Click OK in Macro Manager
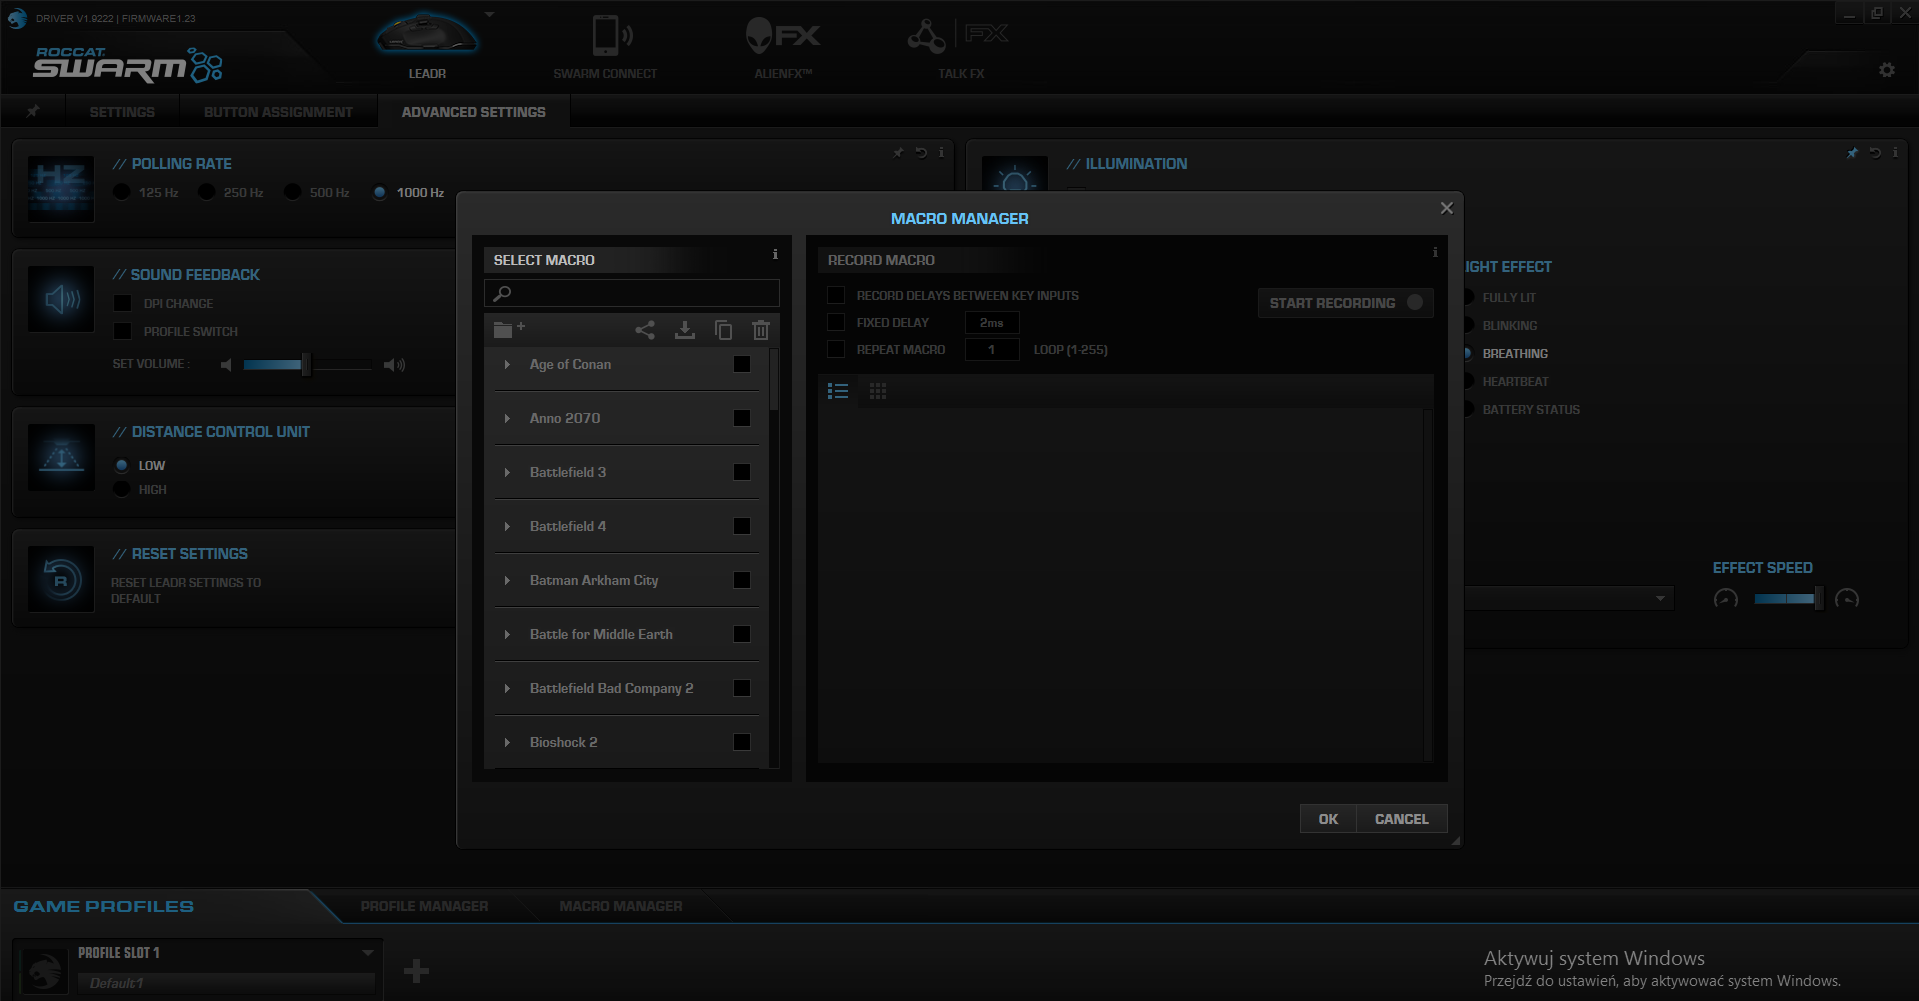 pos(1328,819)
